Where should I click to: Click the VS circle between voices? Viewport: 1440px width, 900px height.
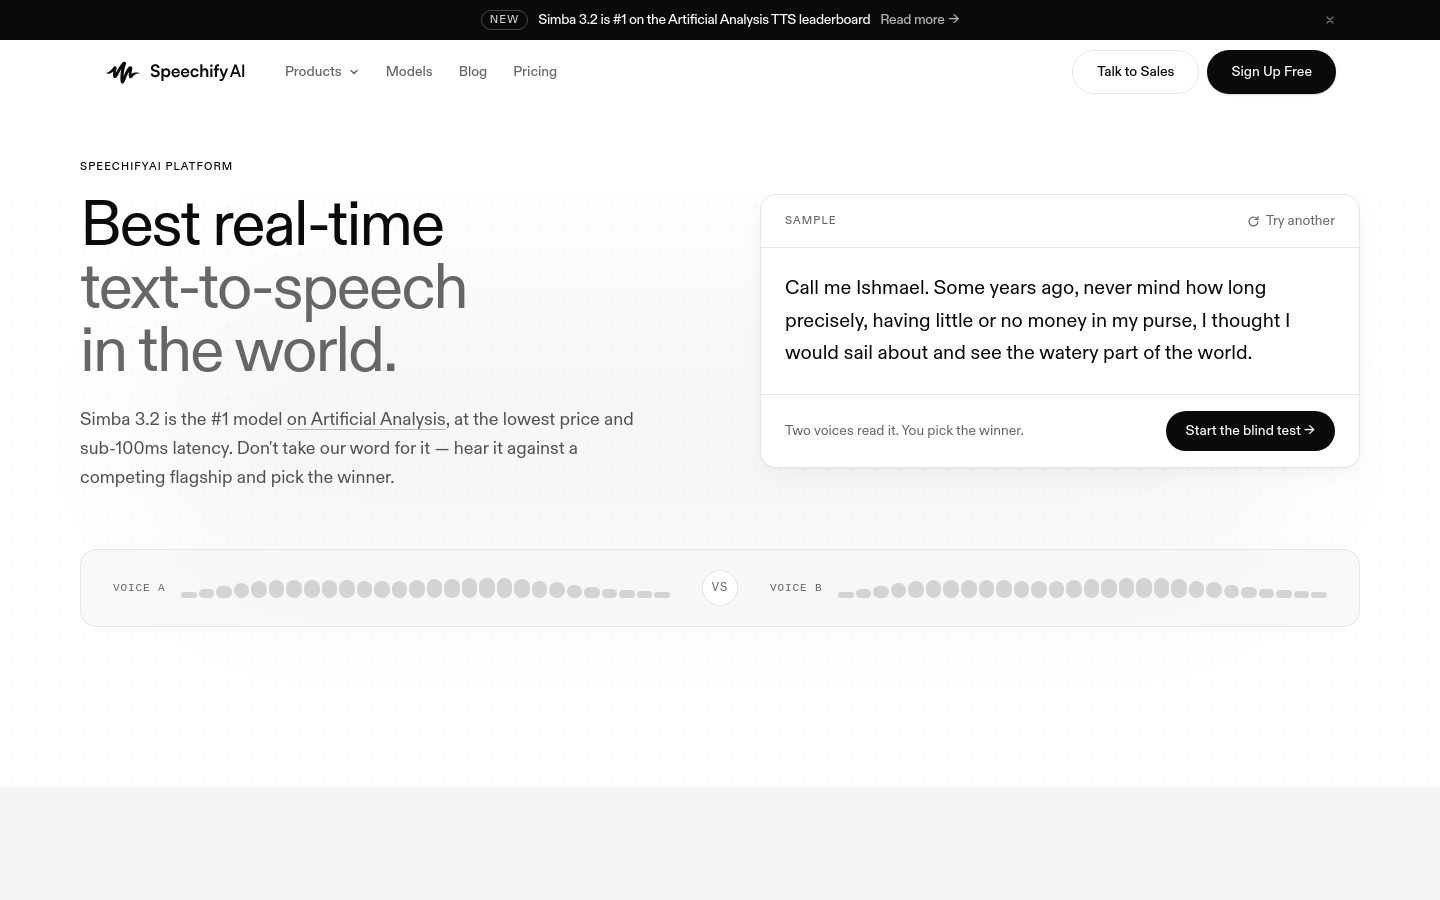point(720,588)
